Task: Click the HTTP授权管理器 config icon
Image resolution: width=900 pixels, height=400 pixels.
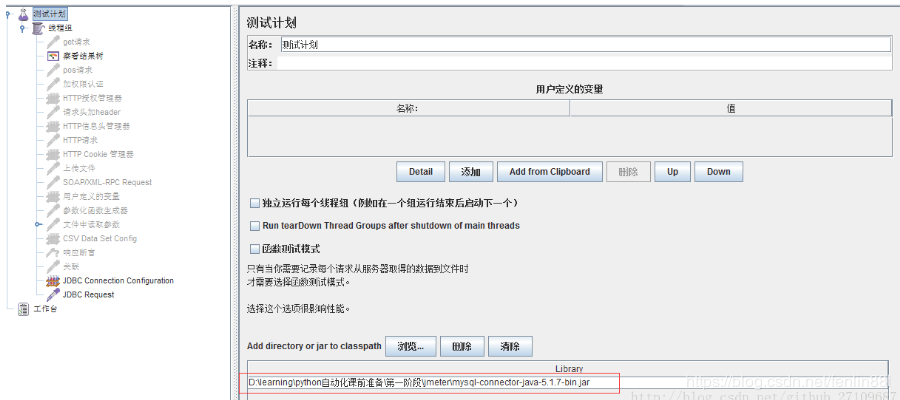Action: (53, 98)
